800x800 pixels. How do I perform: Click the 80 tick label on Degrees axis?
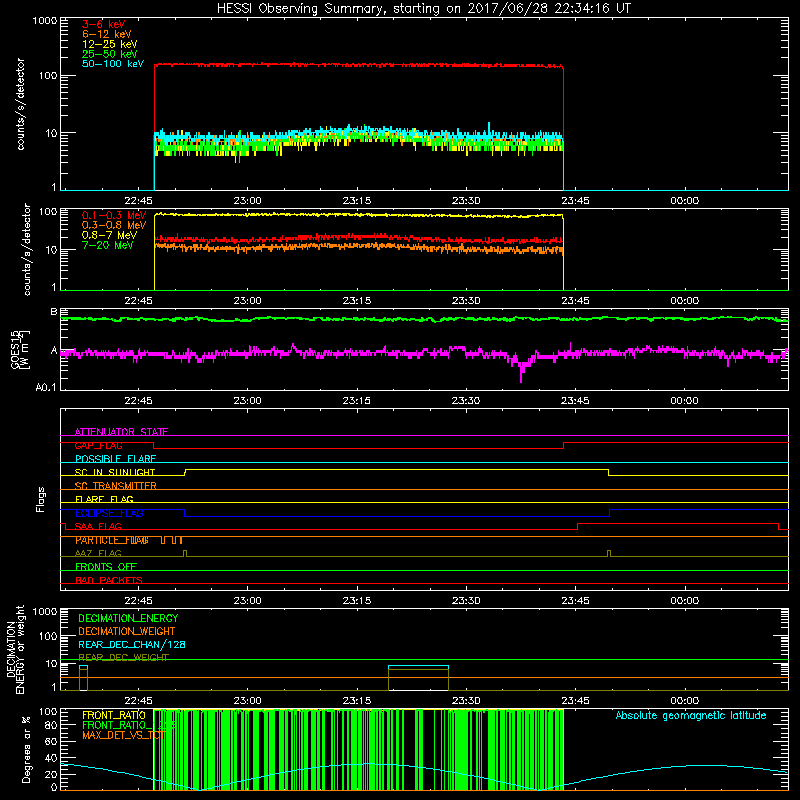(51, 725)
